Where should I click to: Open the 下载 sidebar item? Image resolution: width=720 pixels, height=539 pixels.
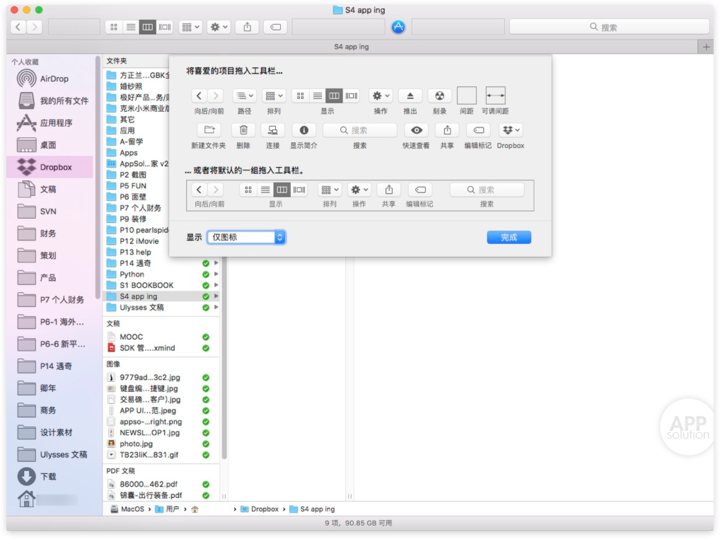click(x=51, y=477)
